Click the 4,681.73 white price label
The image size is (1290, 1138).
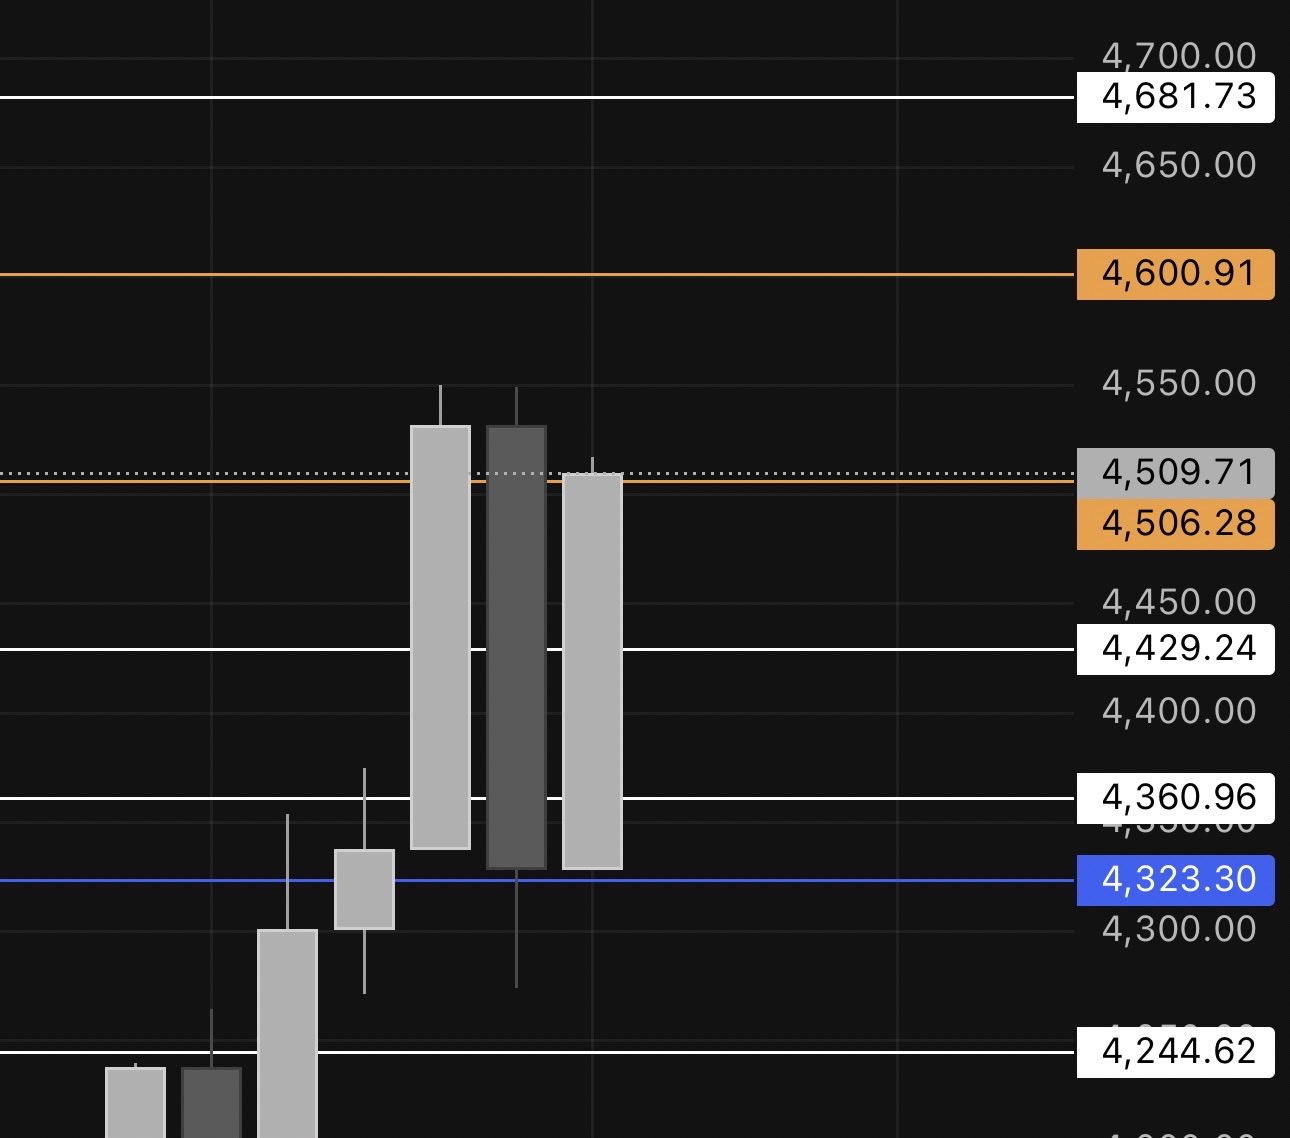click(1175, 97)
